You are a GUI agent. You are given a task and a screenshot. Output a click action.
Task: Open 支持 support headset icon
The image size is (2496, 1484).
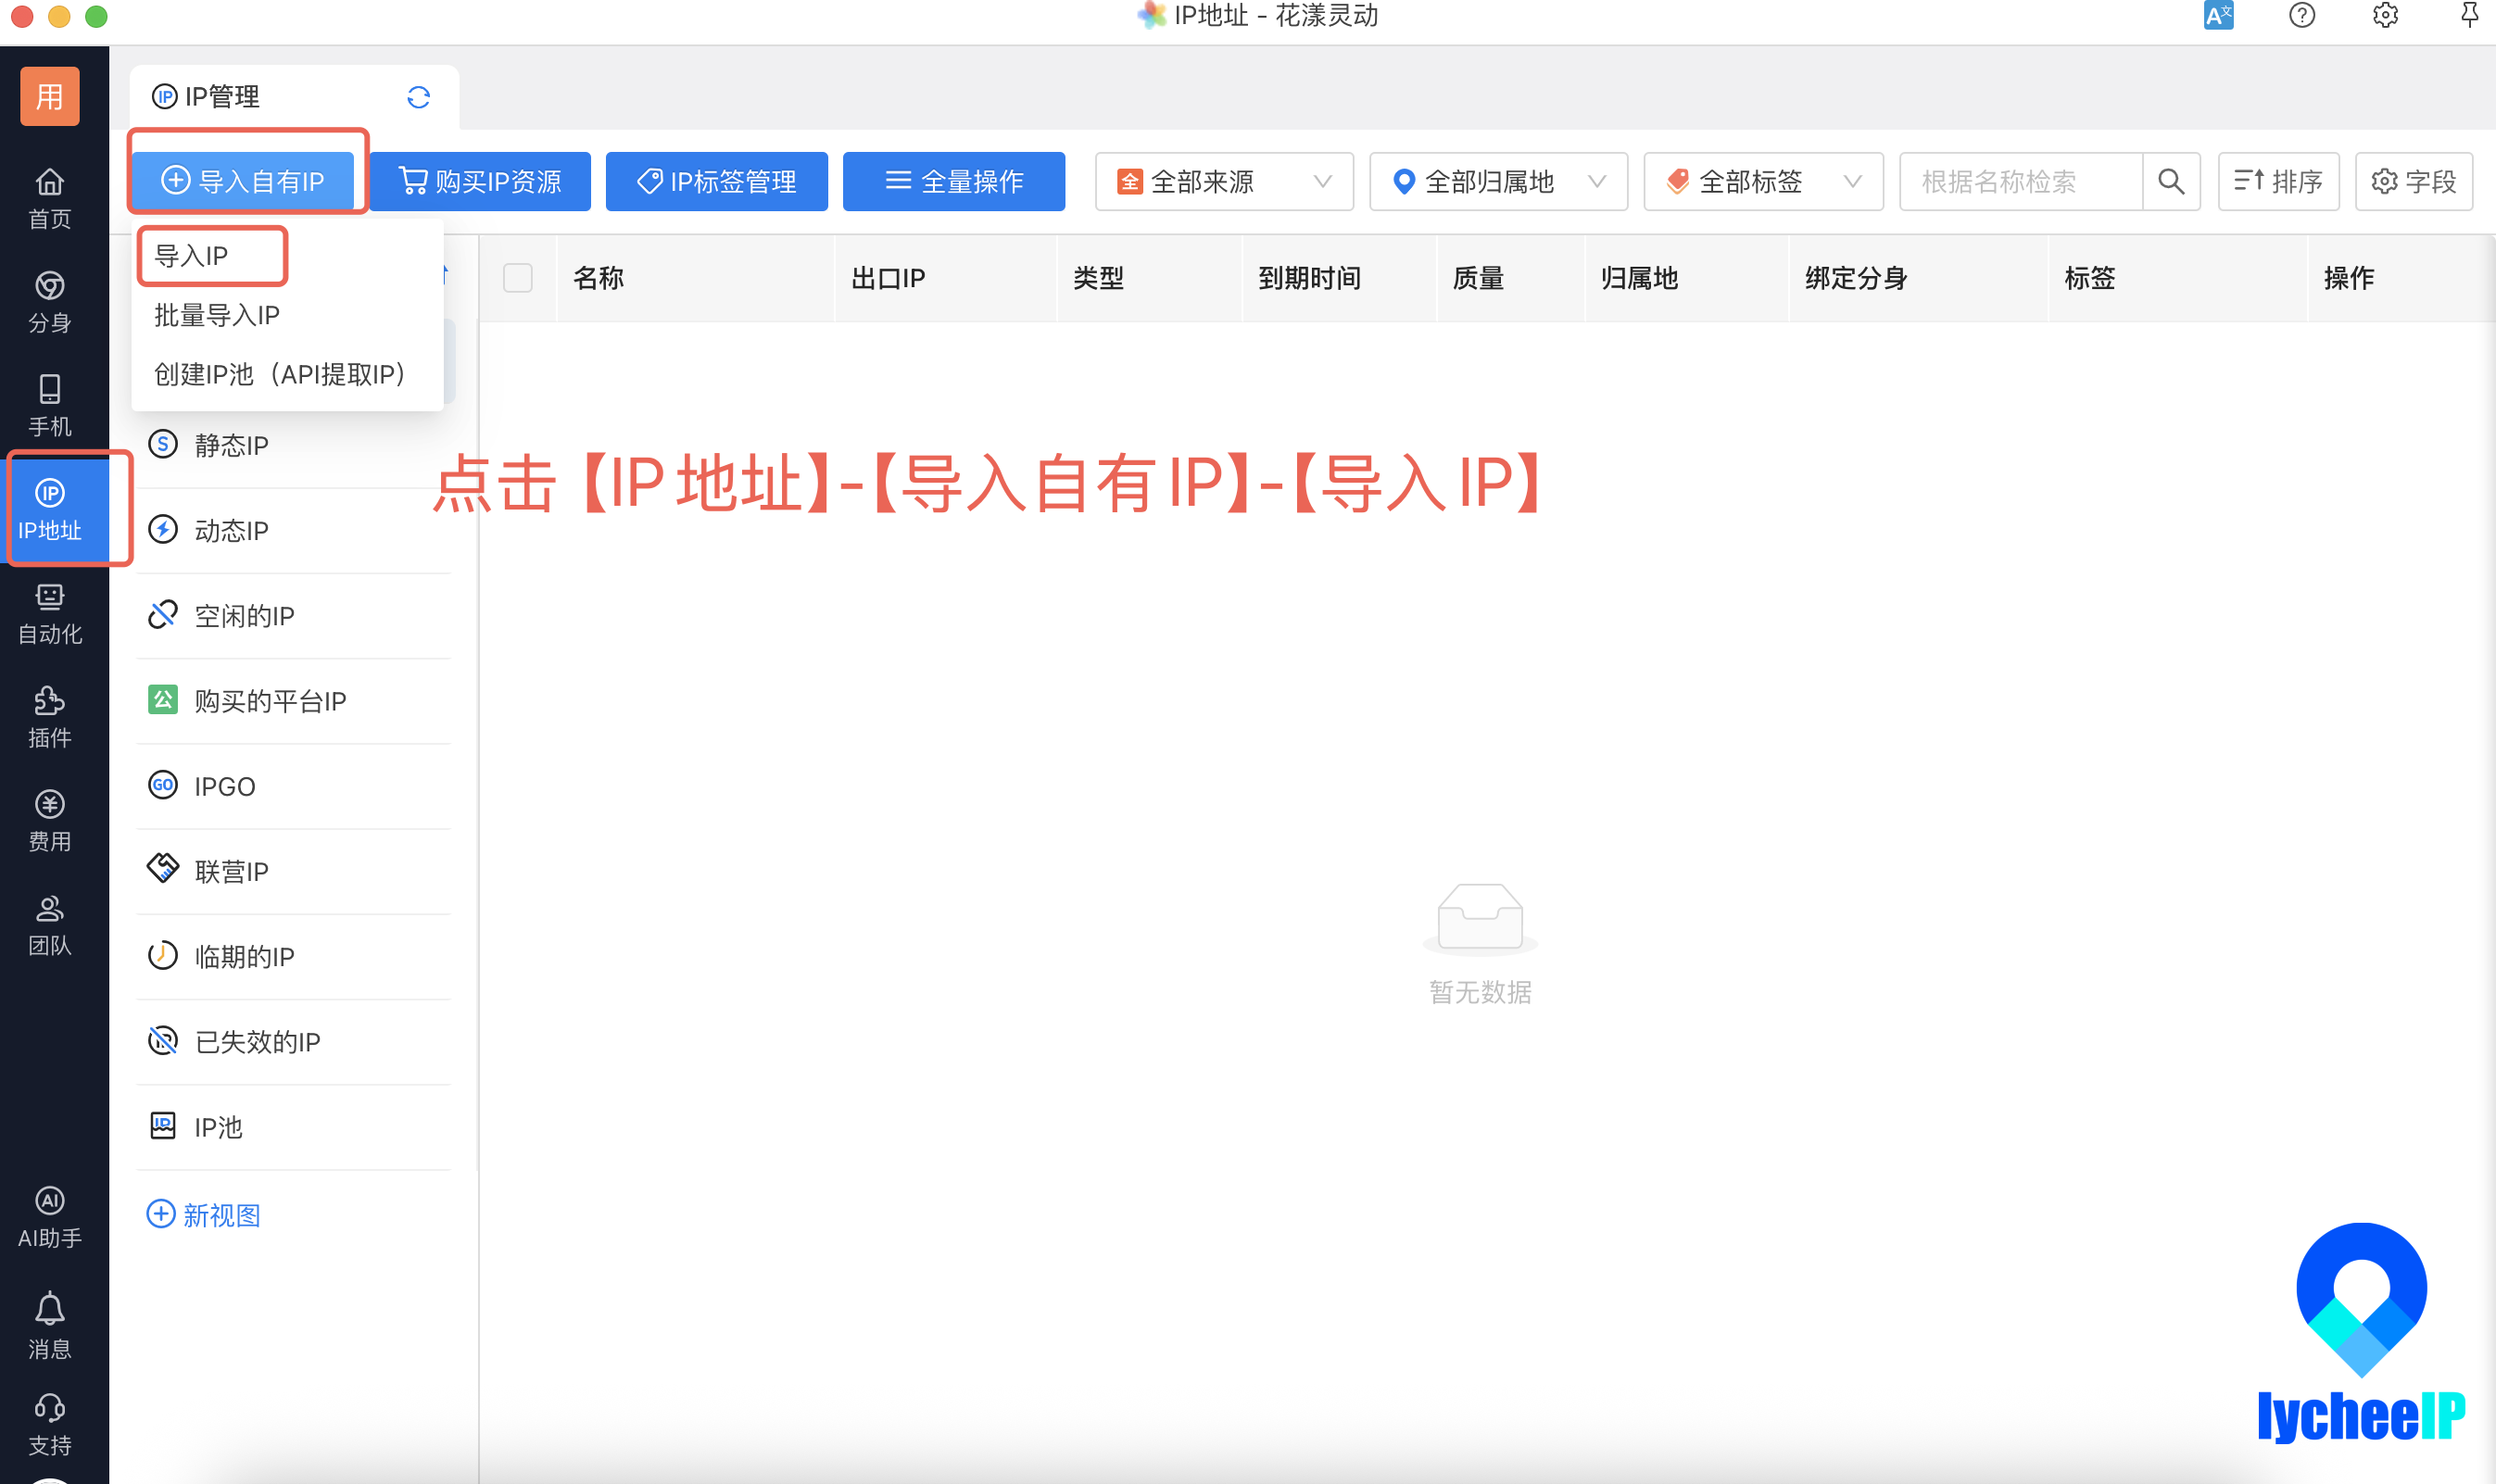[x=50, y=1424]
